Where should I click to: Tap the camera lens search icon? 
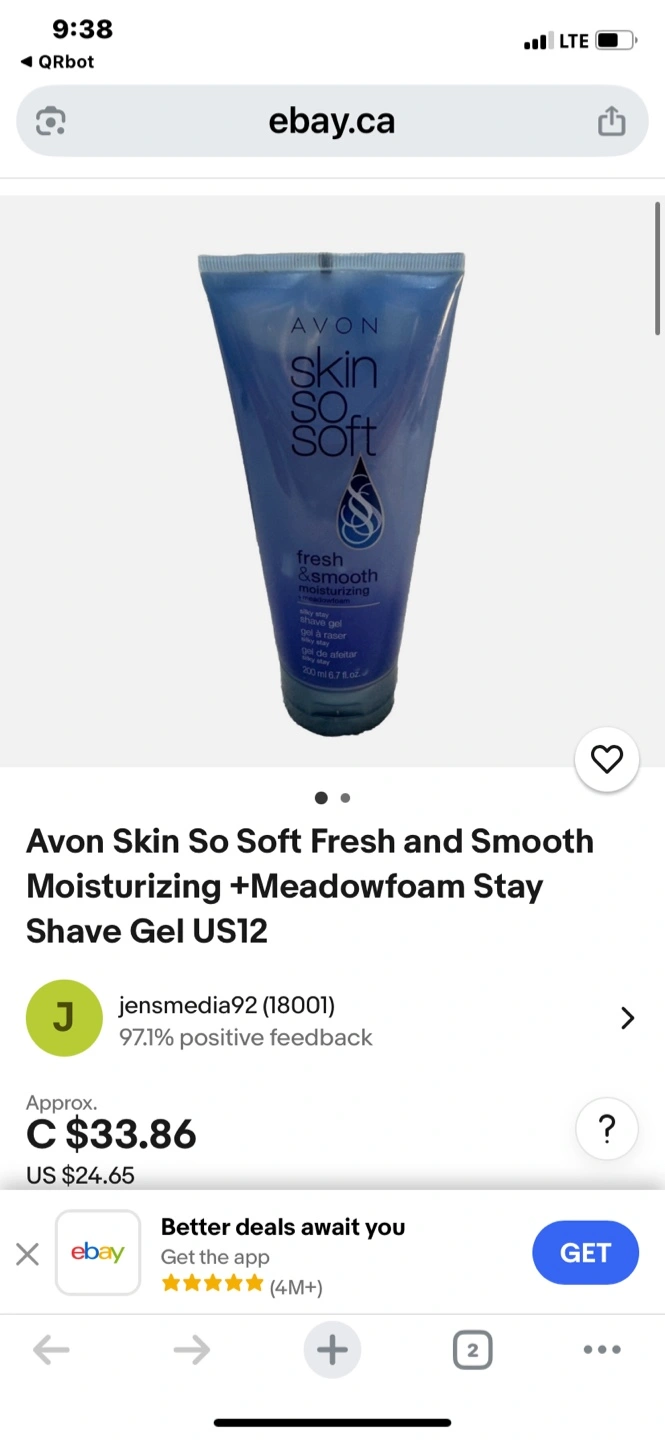tap(50, 122)
